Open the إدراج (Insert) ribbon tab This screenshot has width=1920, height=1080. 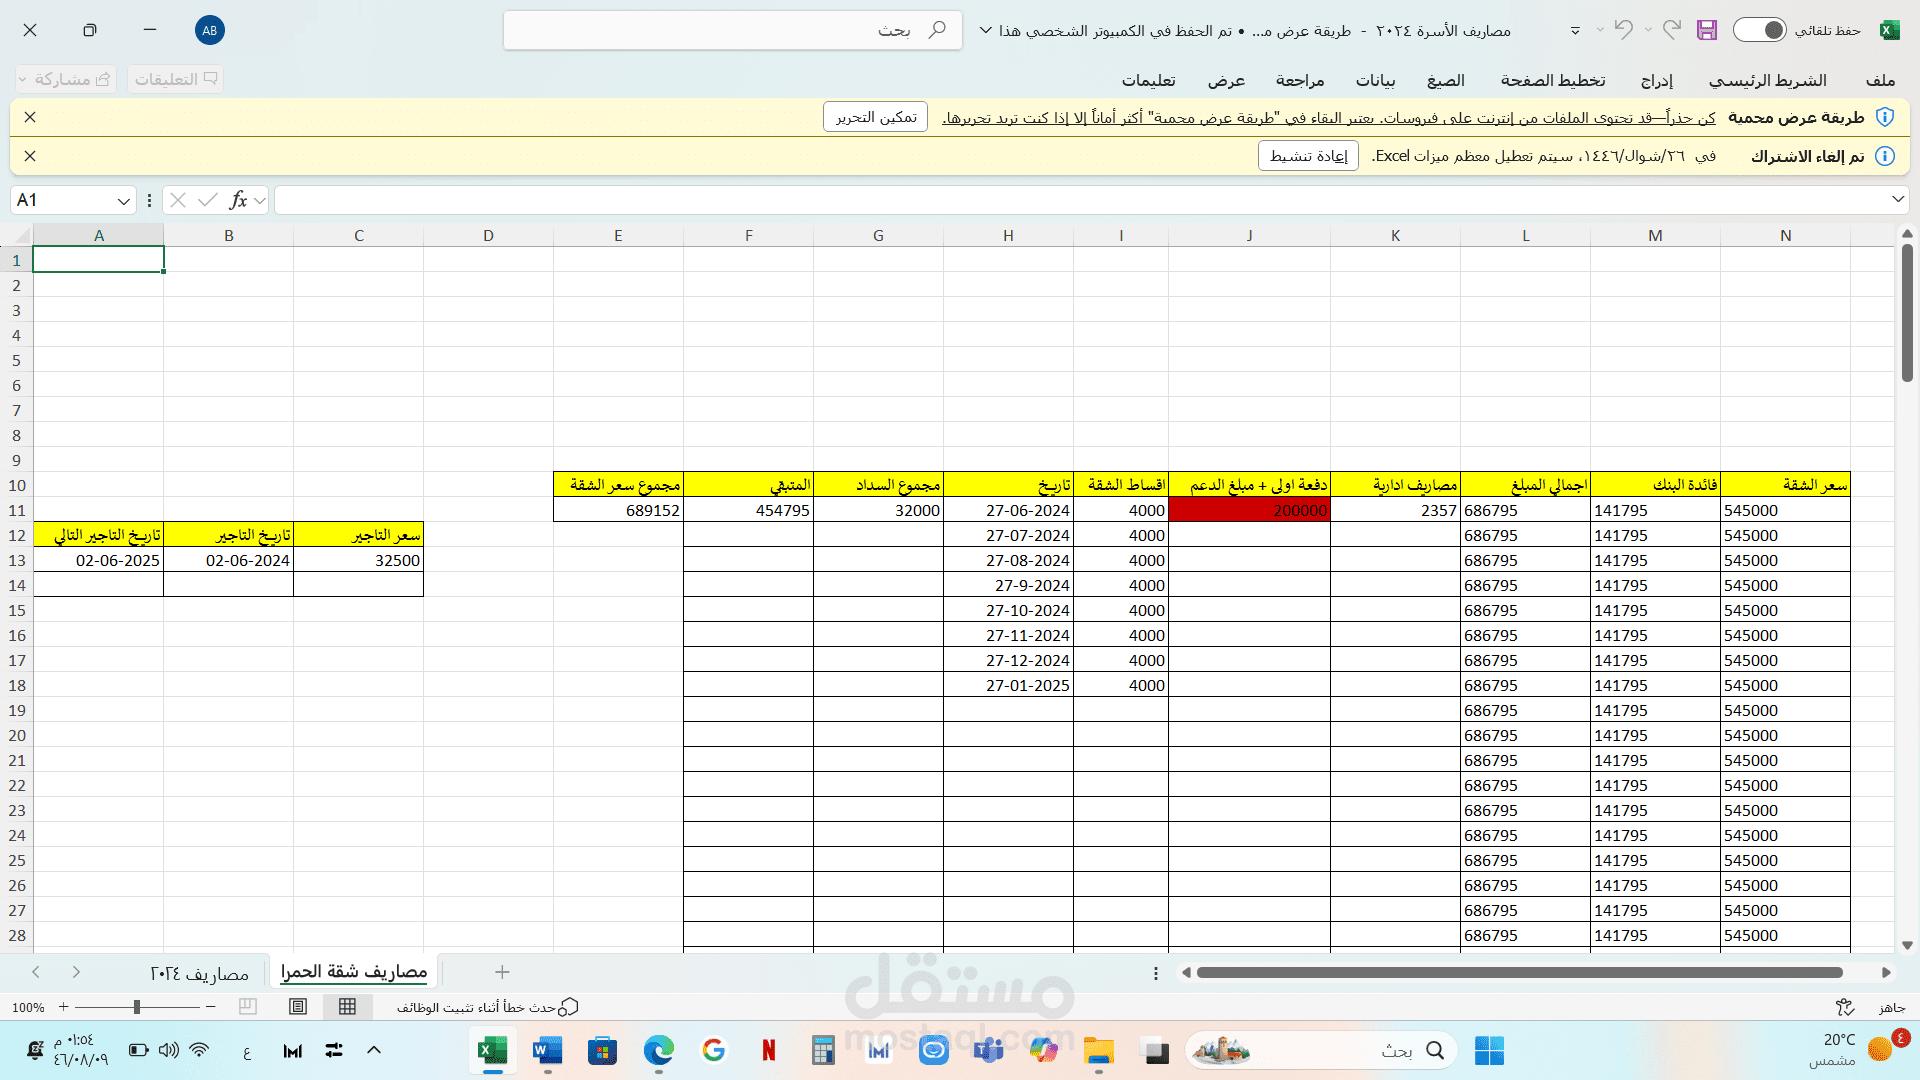1657,80
